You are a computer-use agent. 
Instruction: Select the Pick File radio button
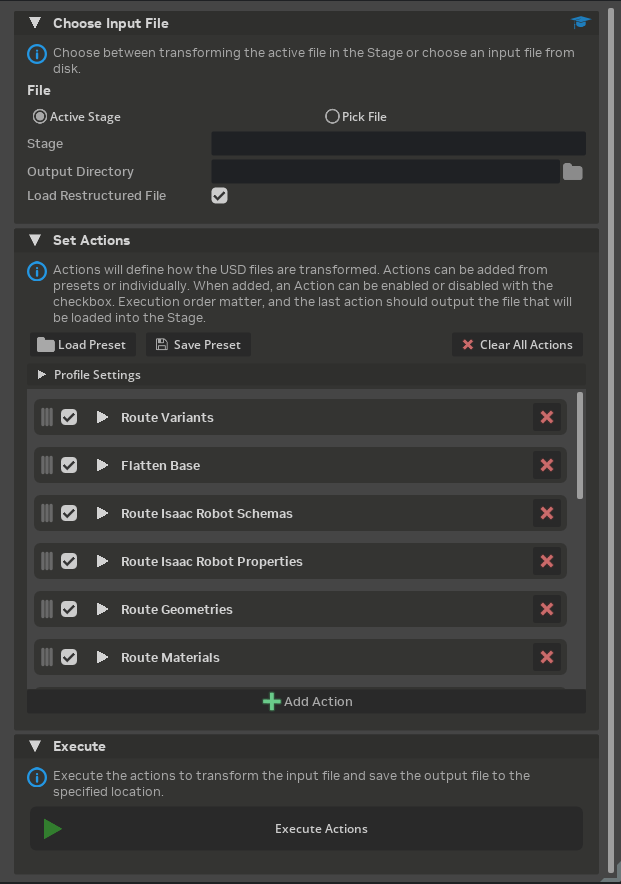333,117
